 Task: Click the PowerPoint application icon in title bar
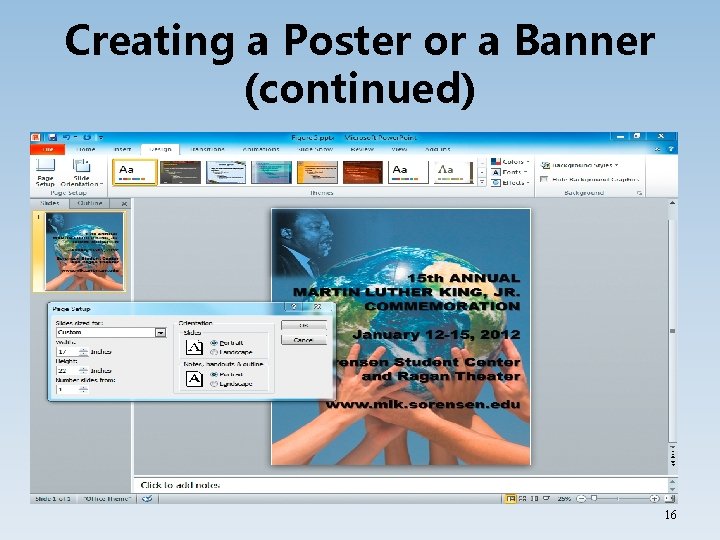[x=36, y=137]
